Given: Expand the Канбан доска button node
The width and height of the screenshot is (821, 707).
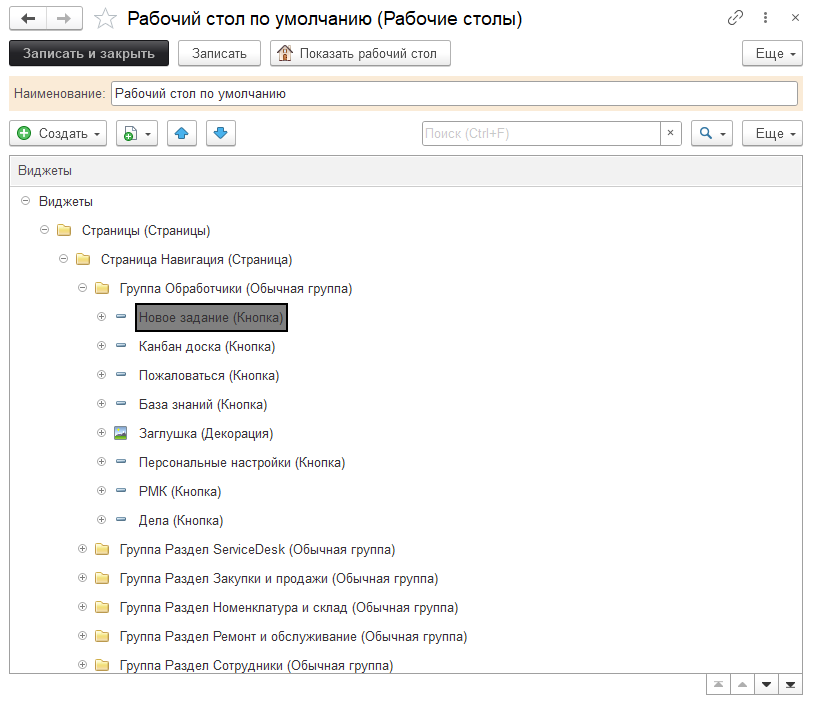Looking at the screenshot, I should pos(101,346).
